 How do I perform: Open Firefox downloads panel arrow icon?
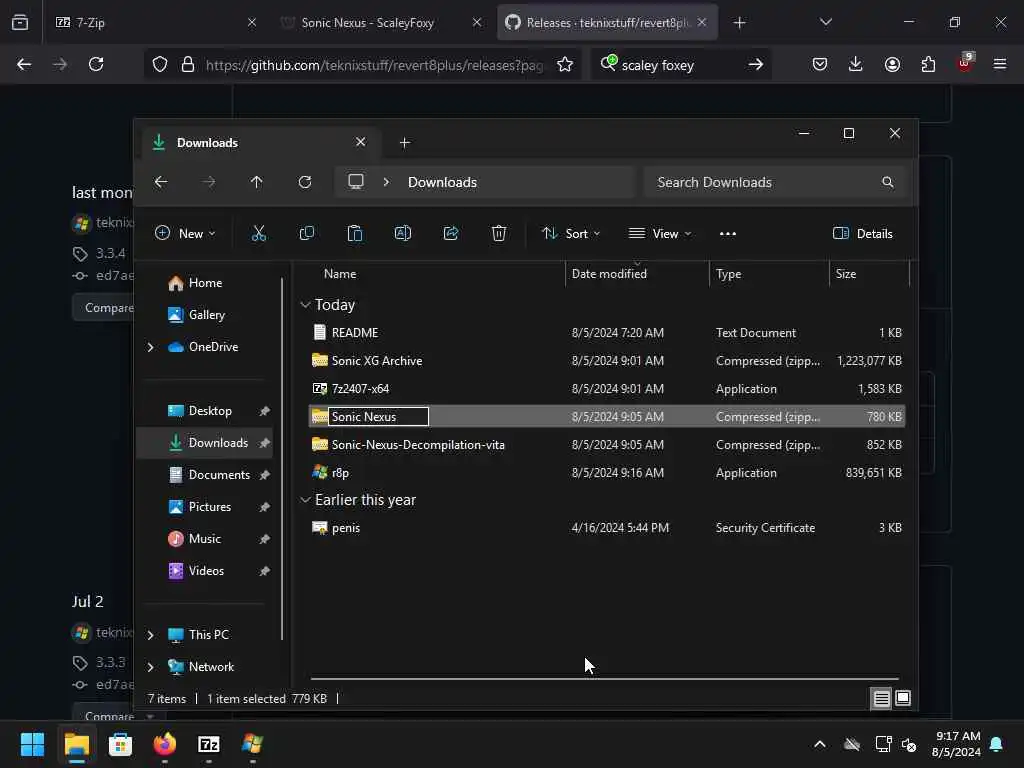pyautogui.click(x=856, y=64)
